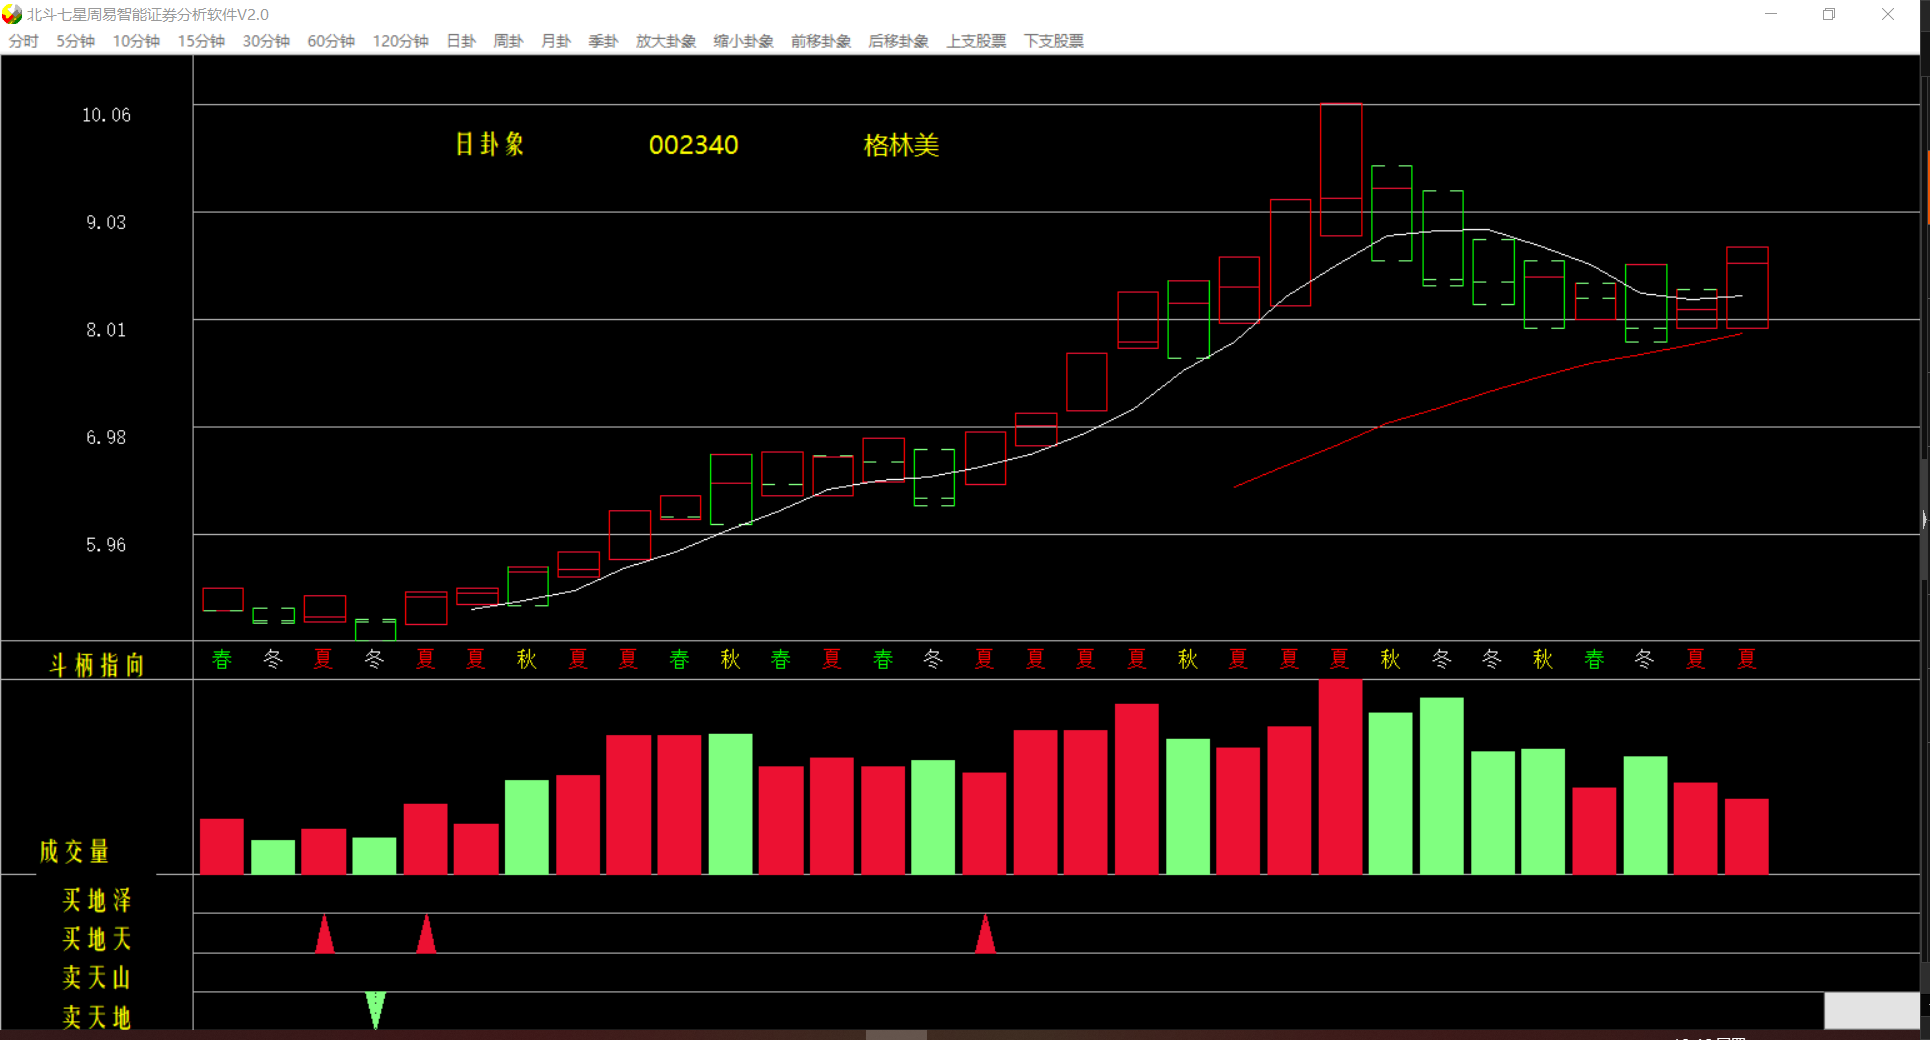Click the 买地天 signal label
The height and width of the screenshot is (1040, 1930).
(x=97, y=939)
